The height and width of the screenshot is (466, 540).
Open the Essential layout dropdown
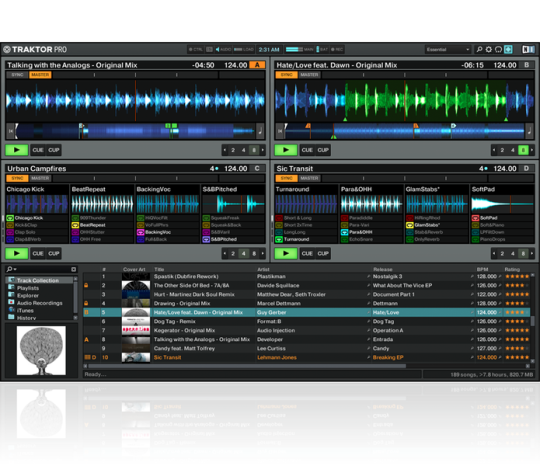click(x=447, y=50)
